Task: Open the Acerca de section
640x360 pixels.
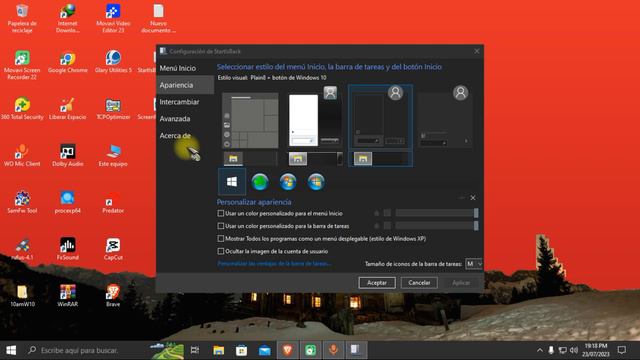Action: coord(175,136)
